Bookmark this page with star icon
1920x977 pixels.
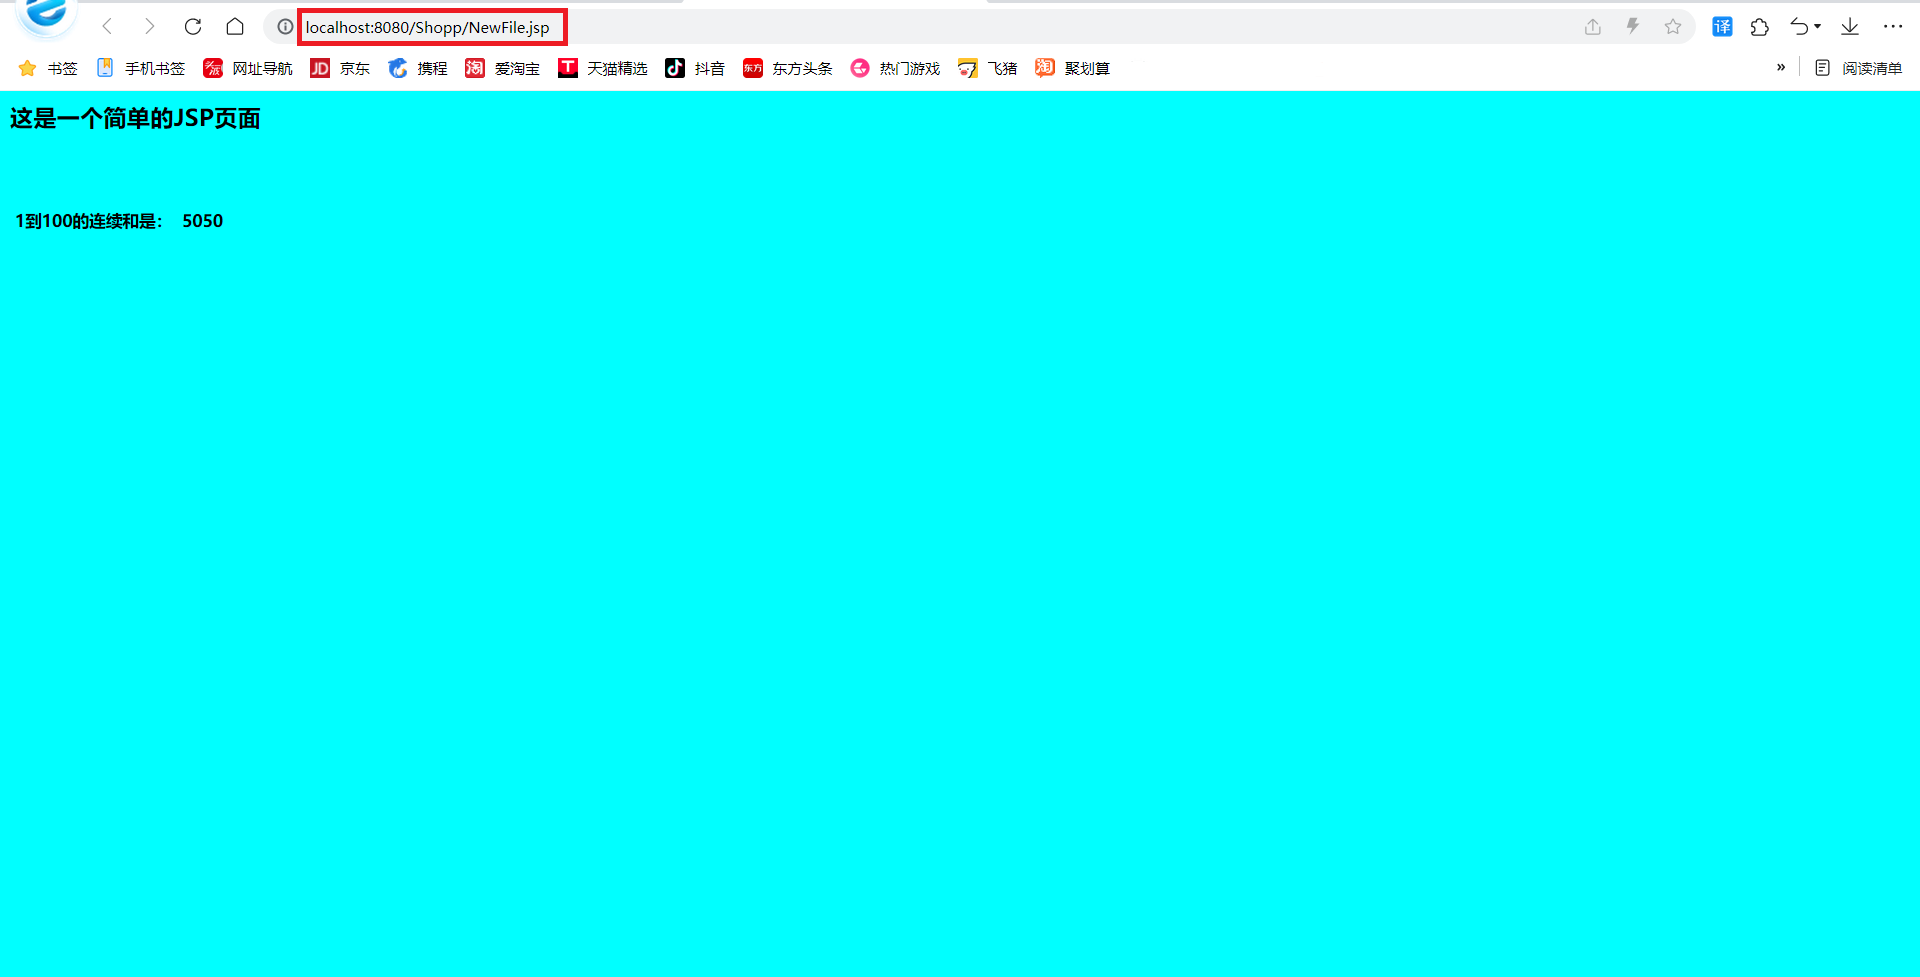[1673, 27]
